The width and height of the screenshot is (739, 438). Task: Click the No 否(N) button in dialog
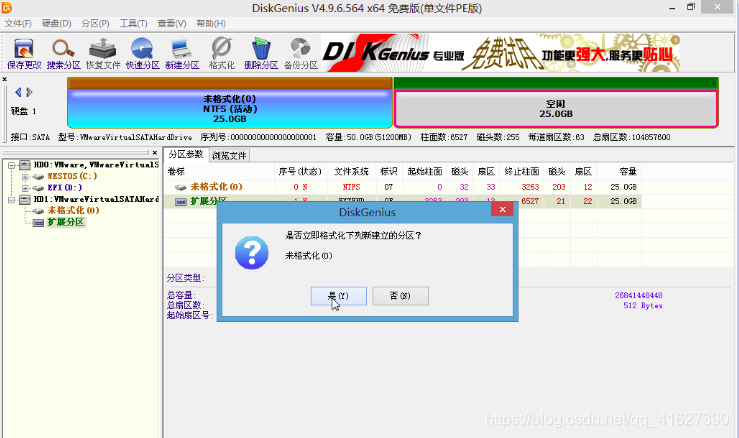tap(400, 296)
